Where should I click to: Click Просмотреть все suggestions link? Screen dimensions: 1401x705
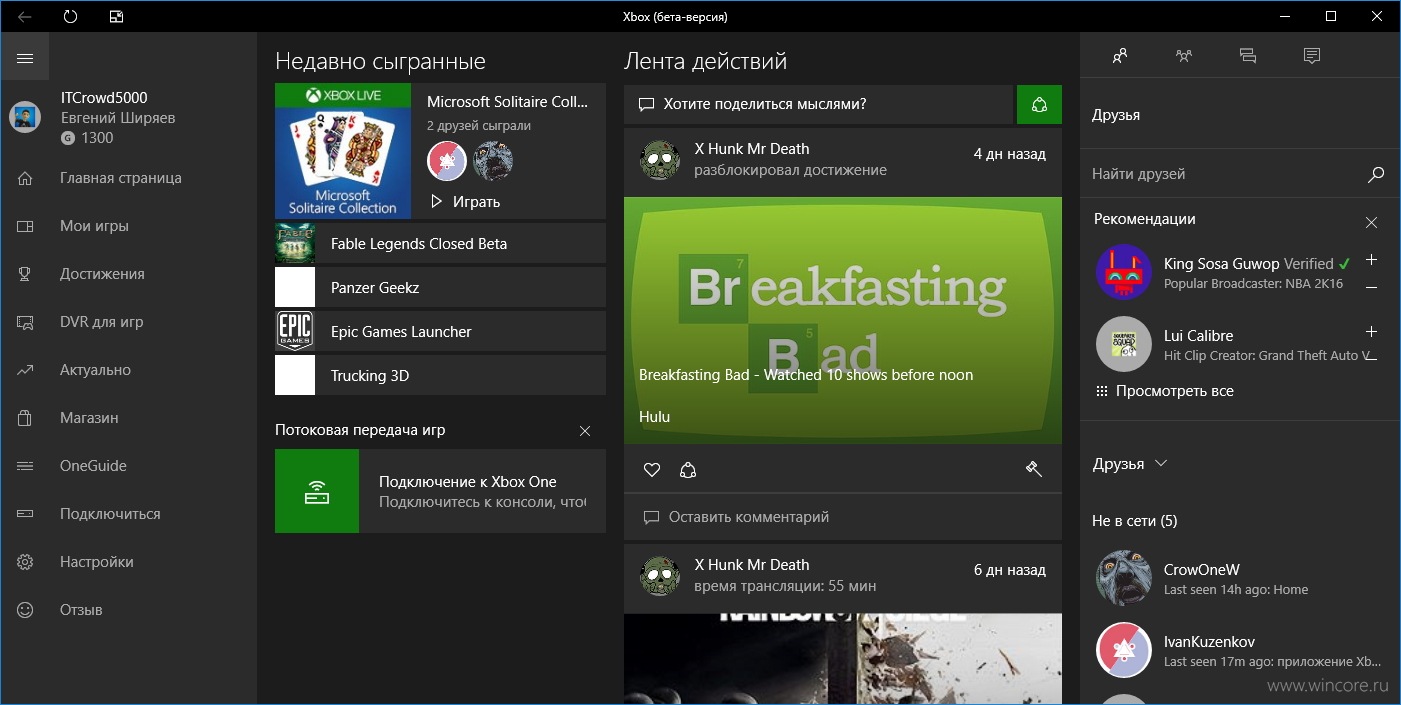click(x=1164, y=391)
